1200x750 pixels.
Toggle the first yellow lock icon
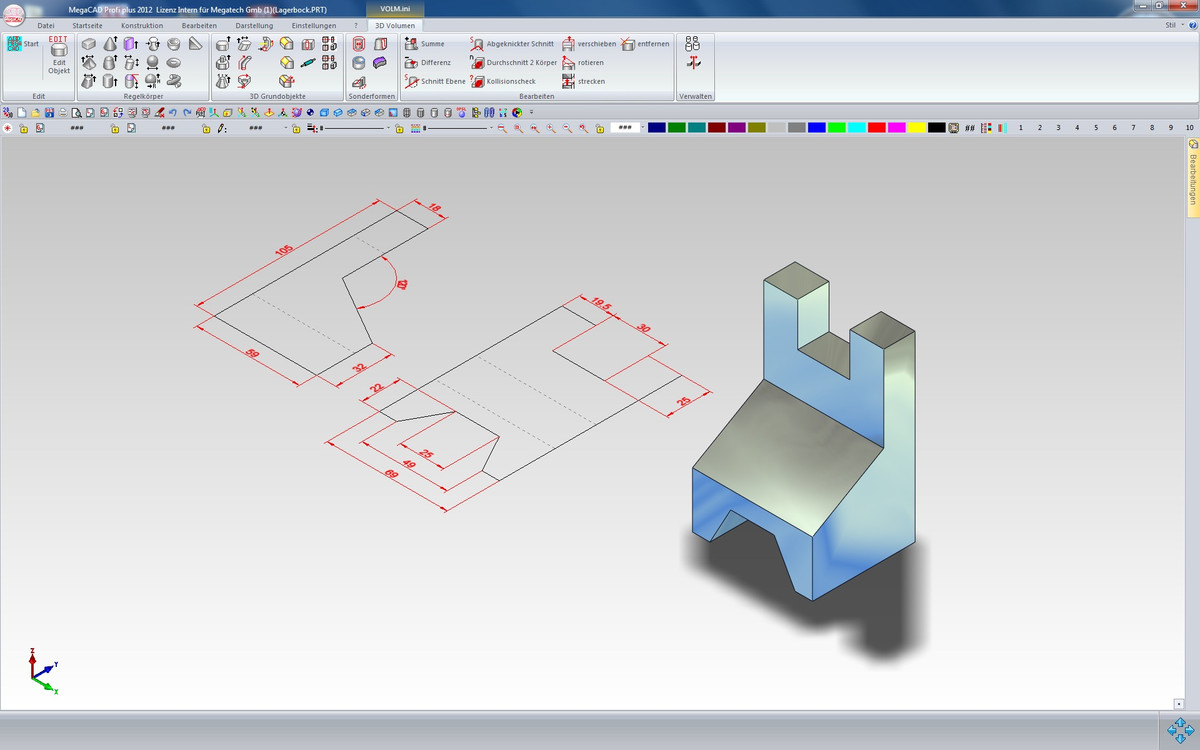24,128
